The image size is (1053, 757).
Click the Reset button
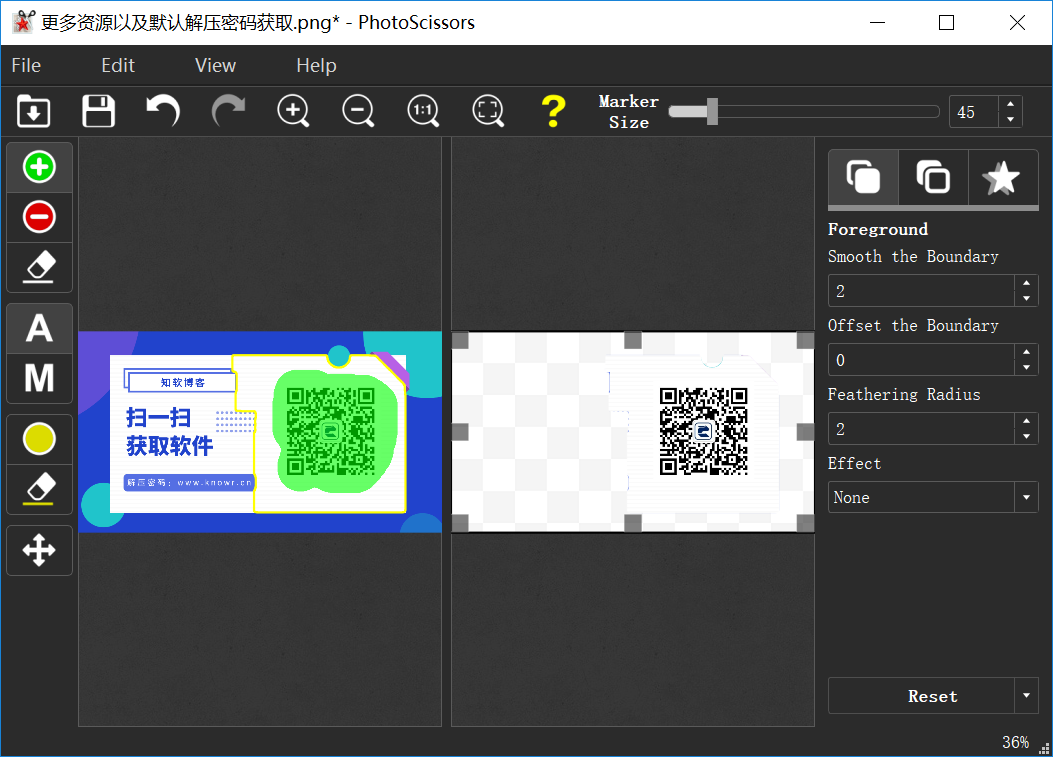pyautogui.click(x=921, y=696)
